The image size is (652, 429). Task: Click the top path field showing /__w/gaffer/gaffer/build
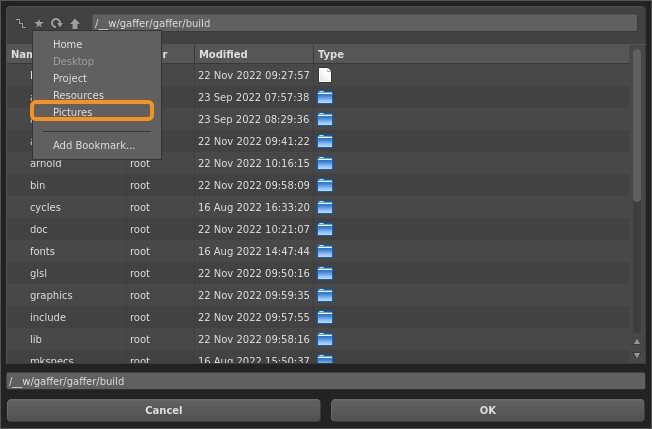click(364, 23)
